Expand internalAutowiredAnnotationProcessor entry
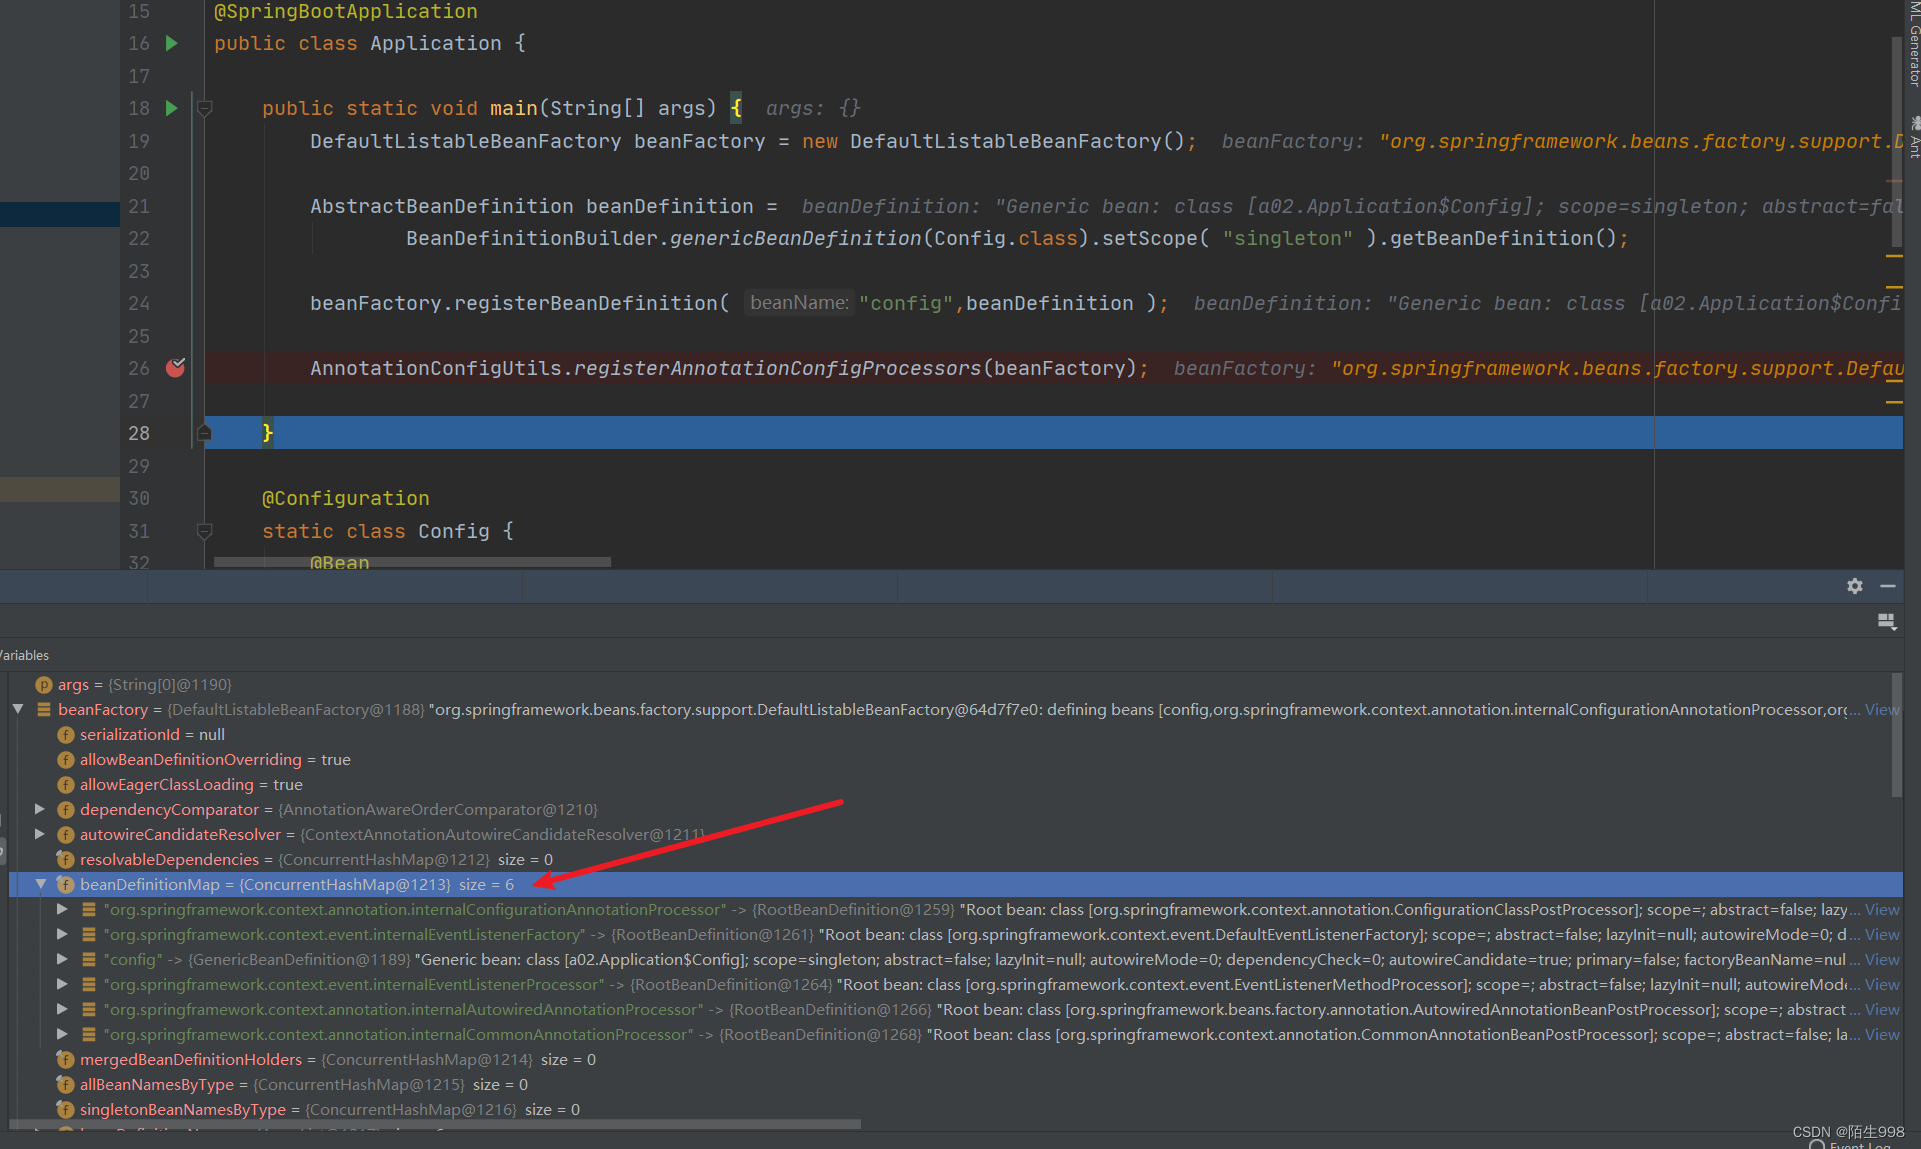Image resolution: width=1921 pixels, height=1149 pixels. pos(62,1009)
